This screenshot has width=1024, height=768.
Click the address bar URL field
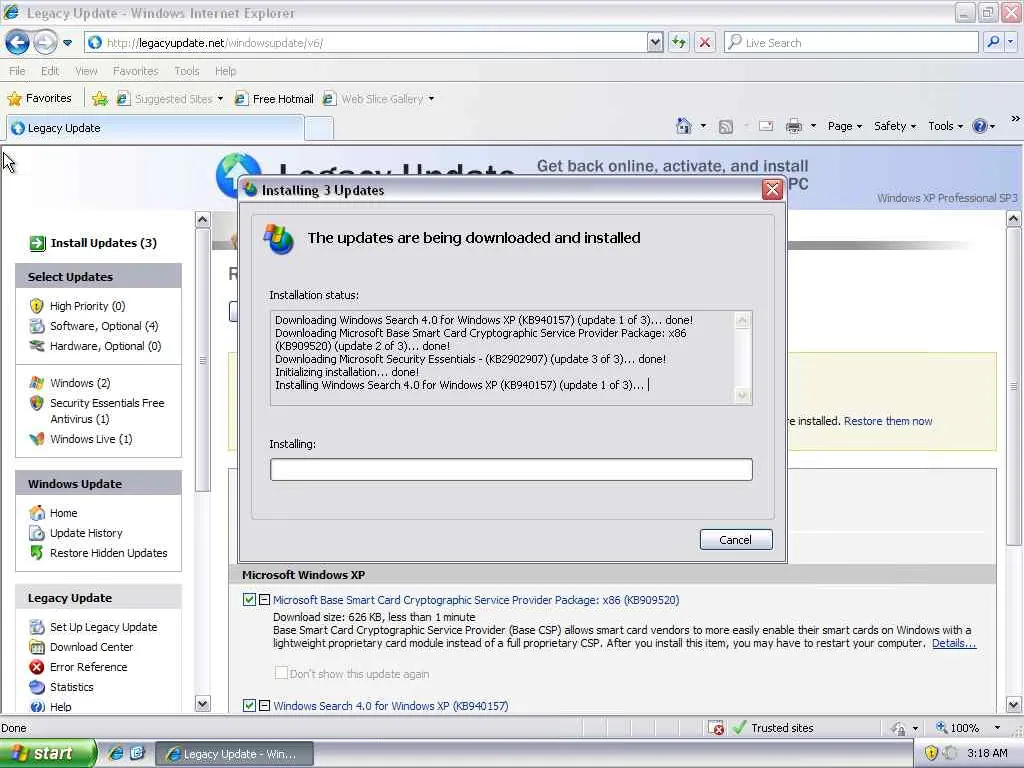[366, 42]
